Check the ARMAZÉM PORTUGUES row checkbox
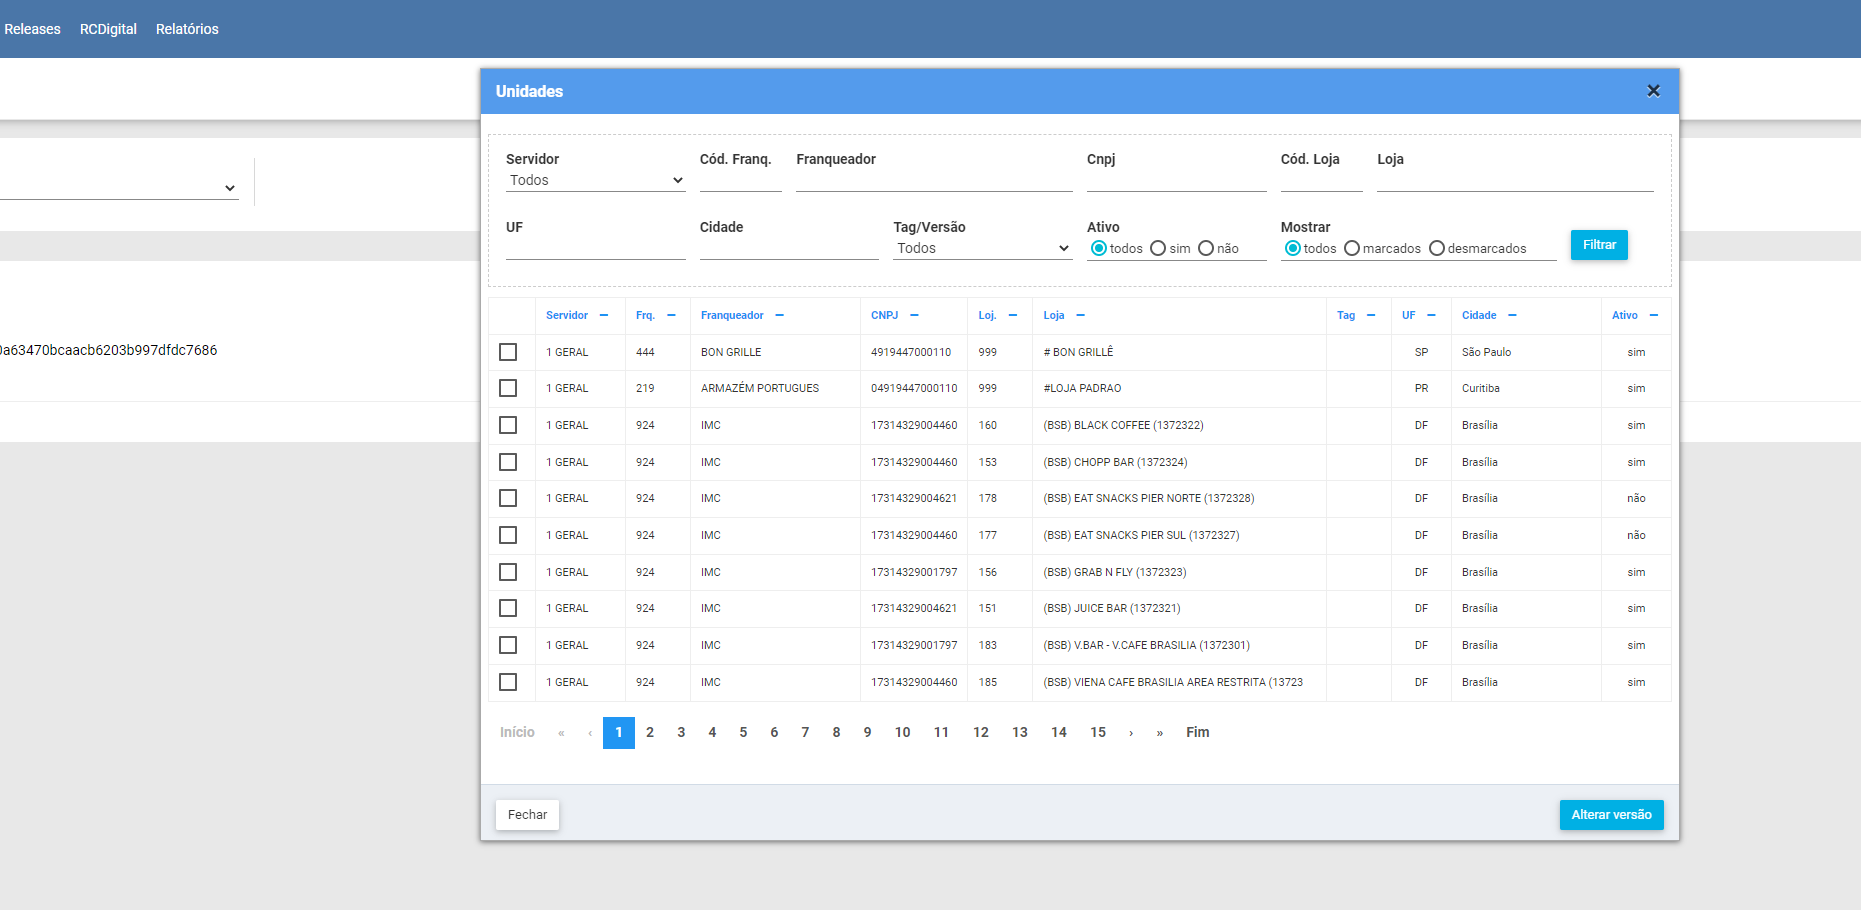Screen dimensions: 1861x910 508,388
